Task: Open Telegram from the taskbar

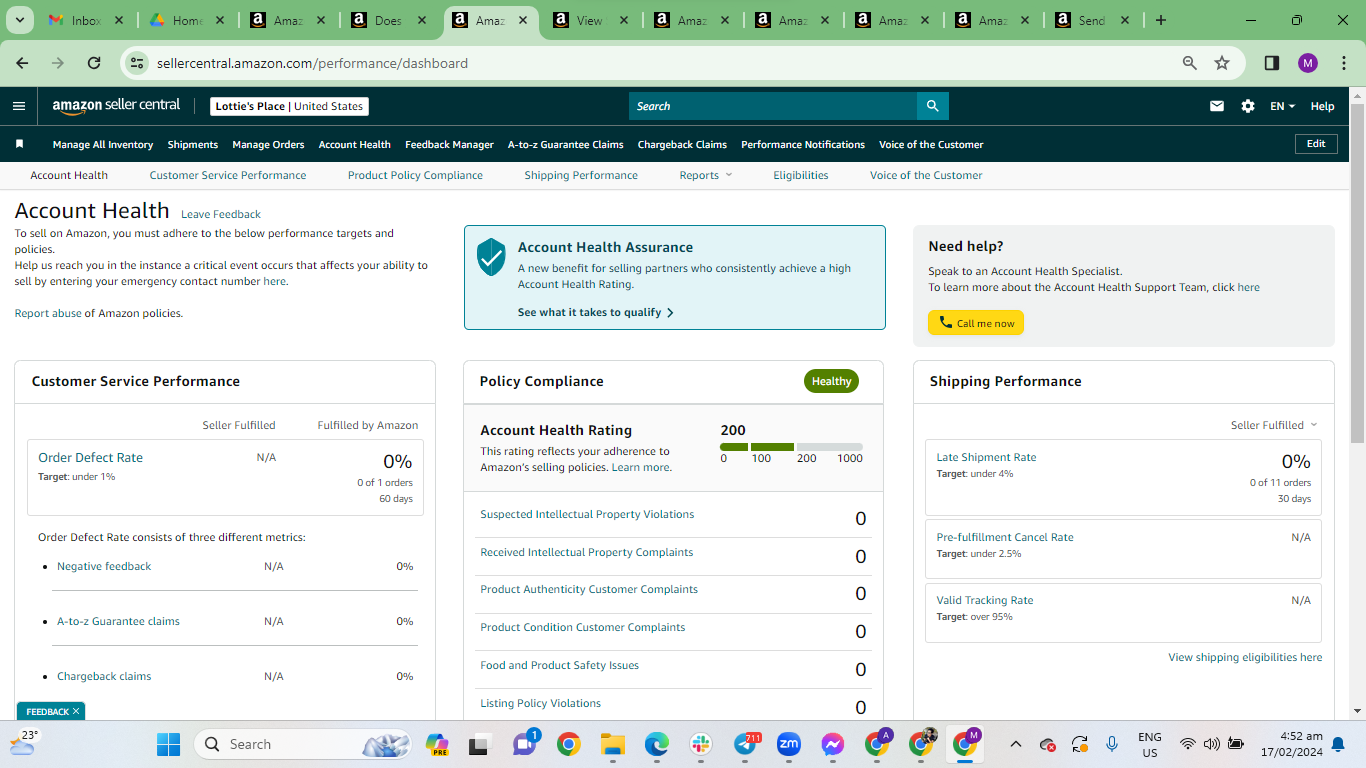Action: (x=746, y=744)
